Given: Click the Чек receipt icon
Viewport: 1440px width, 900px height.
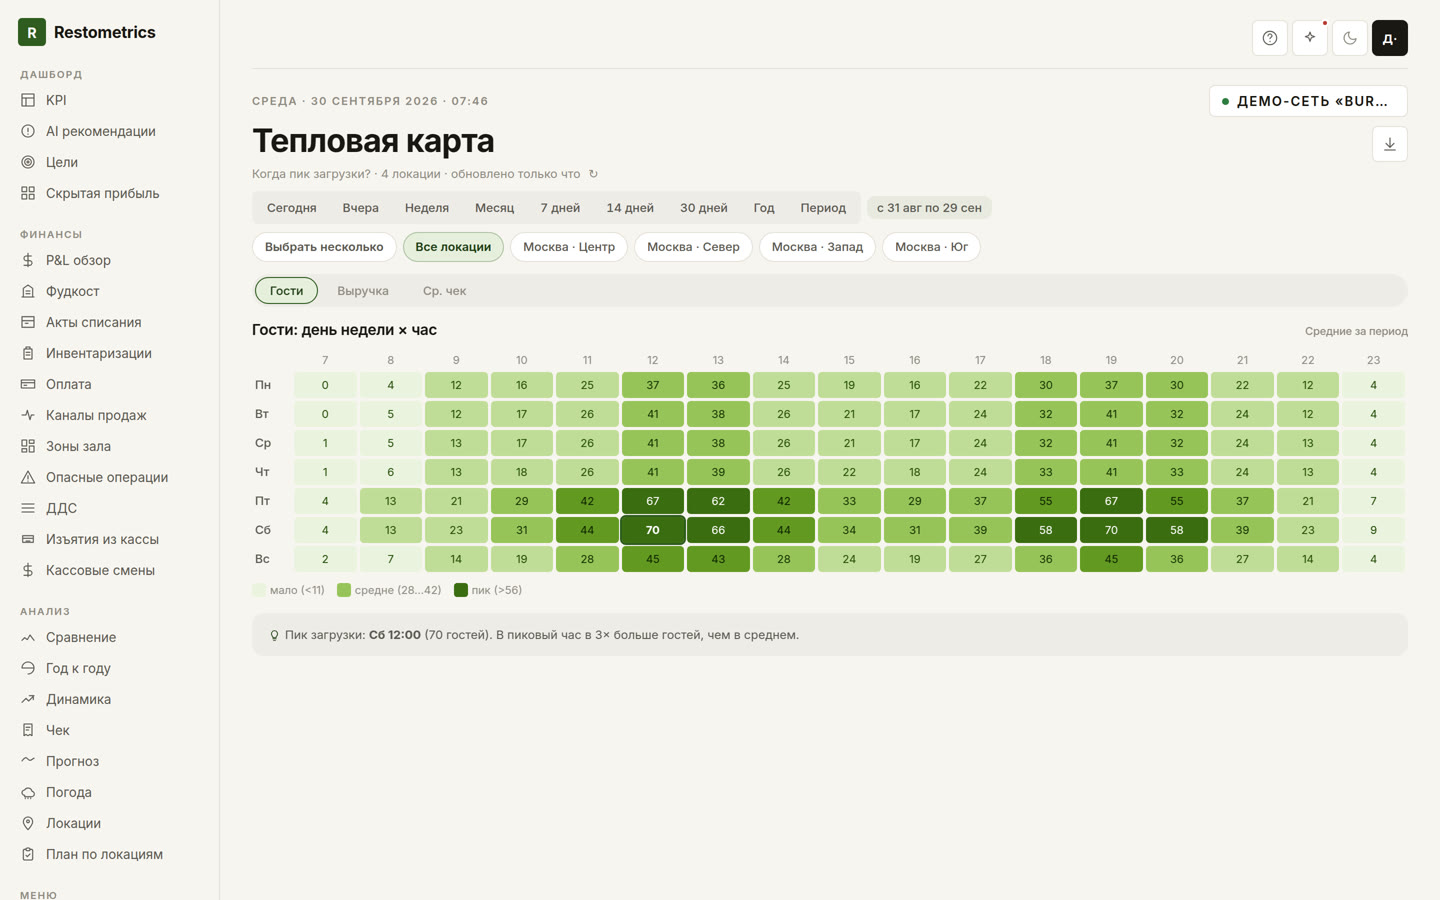Looking at the screenshot, I should [28, 730].
